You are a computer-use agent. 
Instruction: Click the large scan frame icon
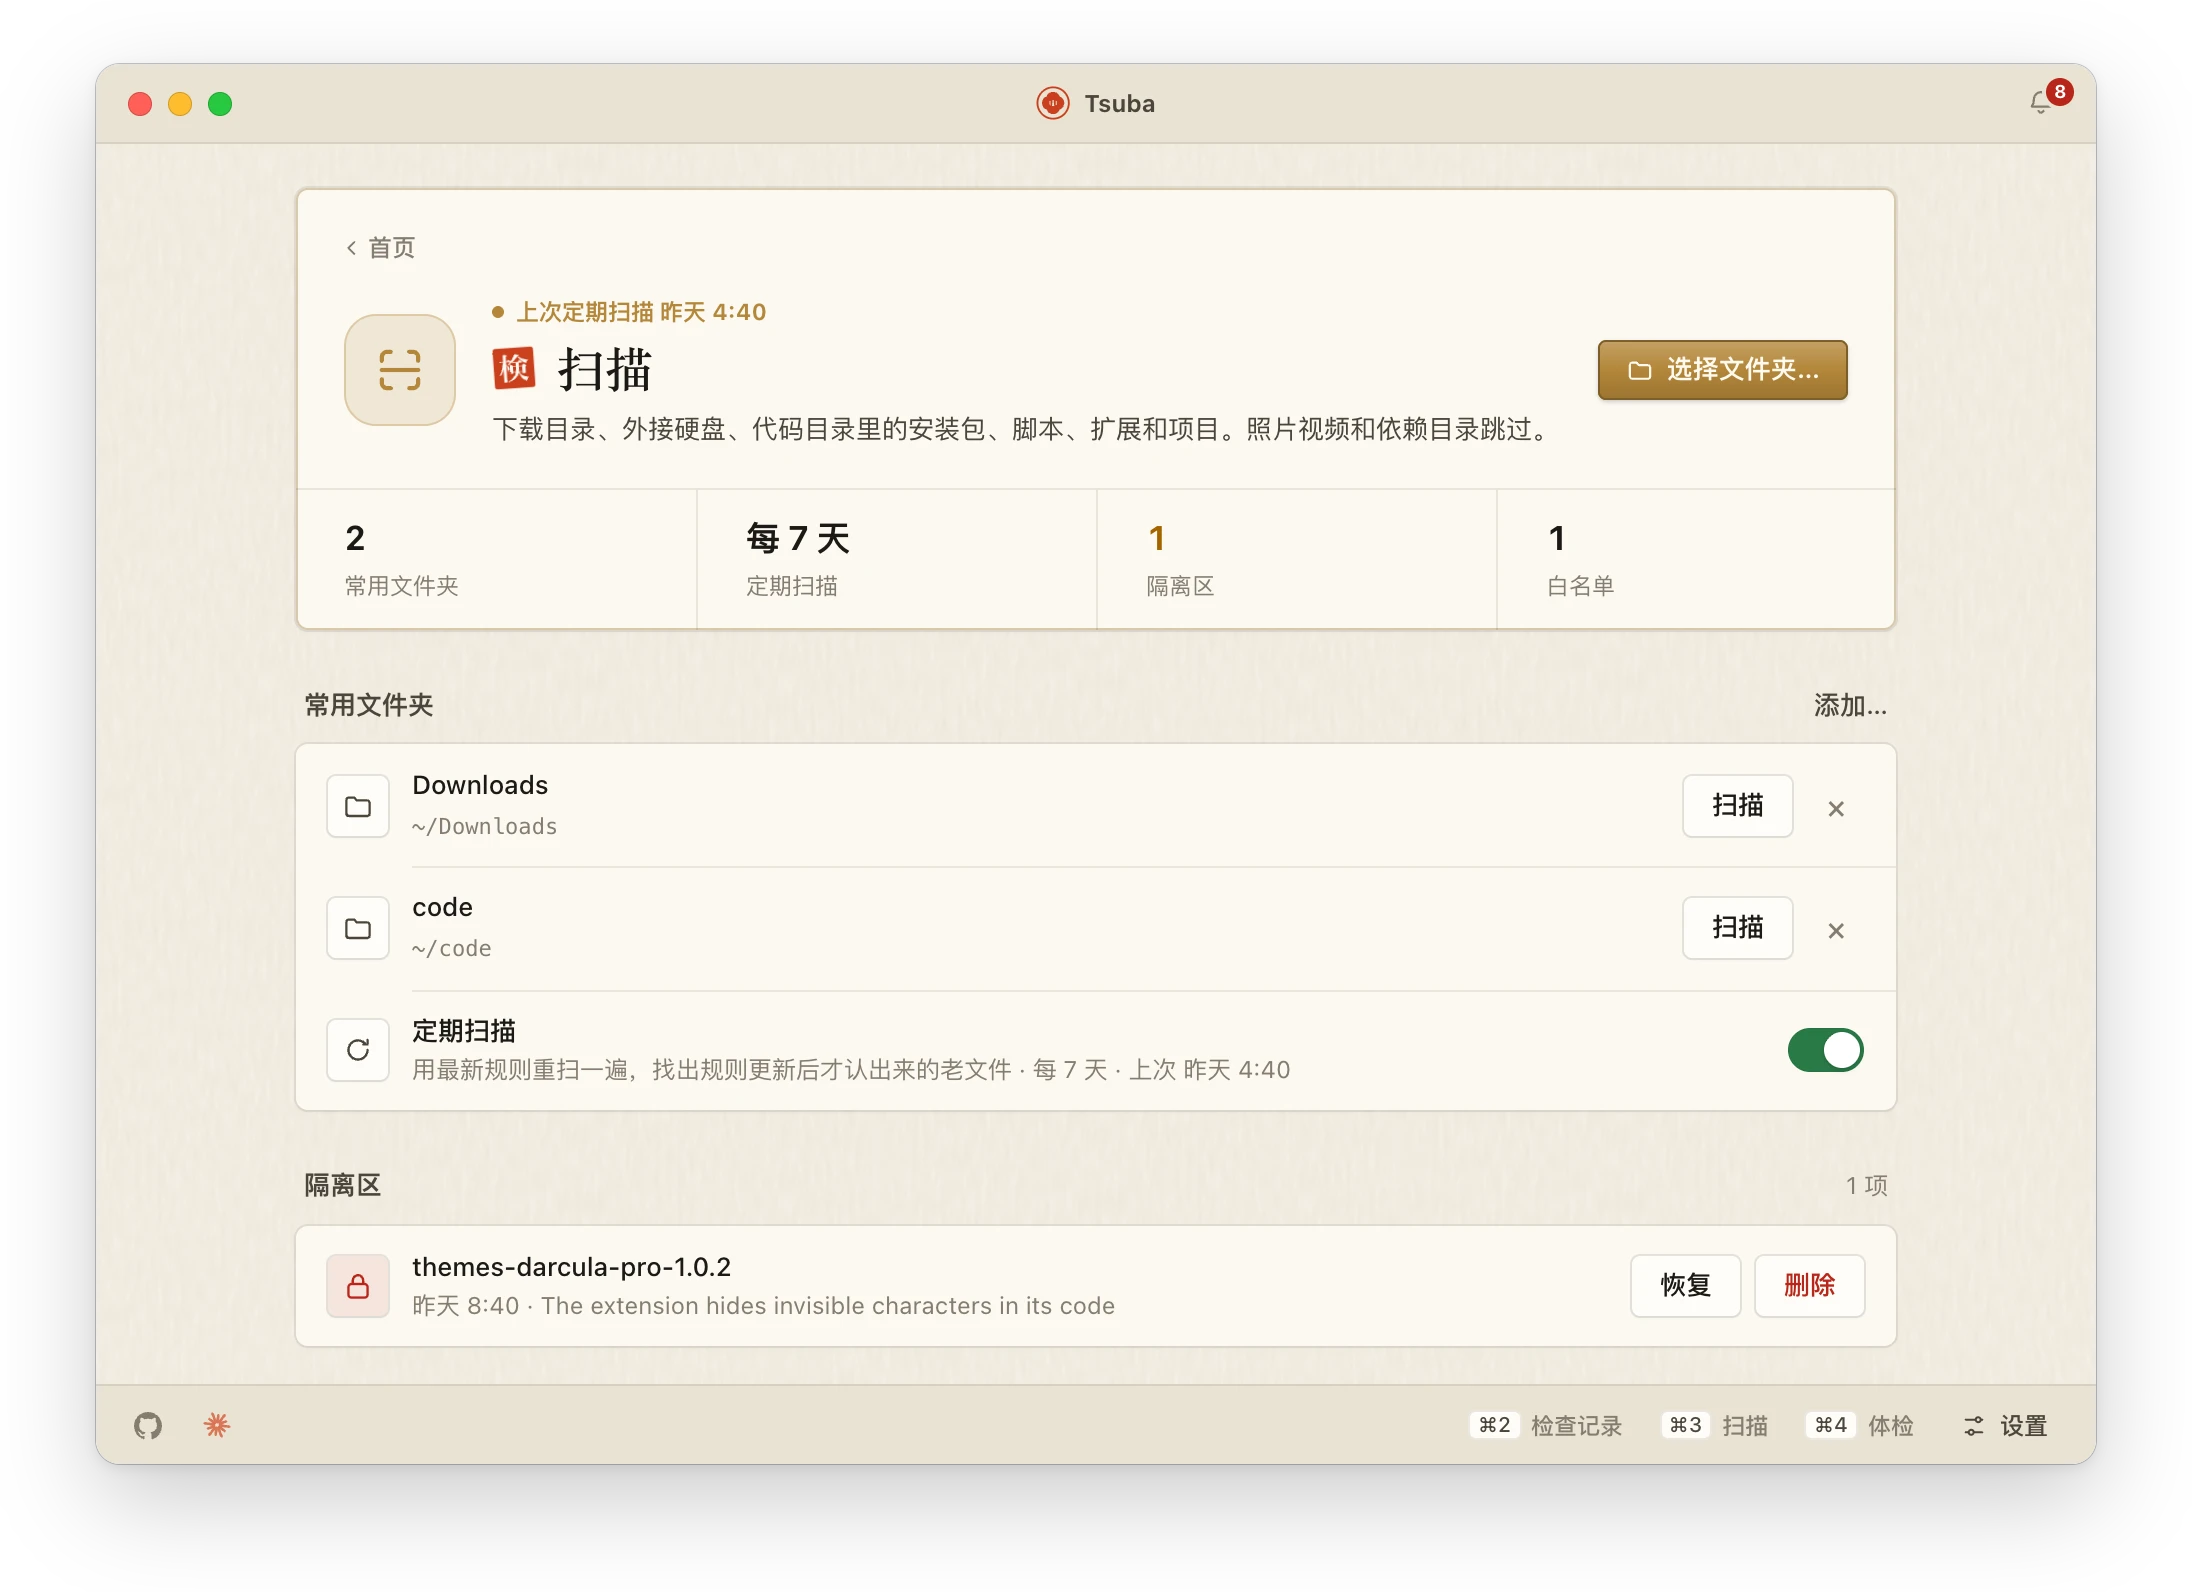point(400,370)
